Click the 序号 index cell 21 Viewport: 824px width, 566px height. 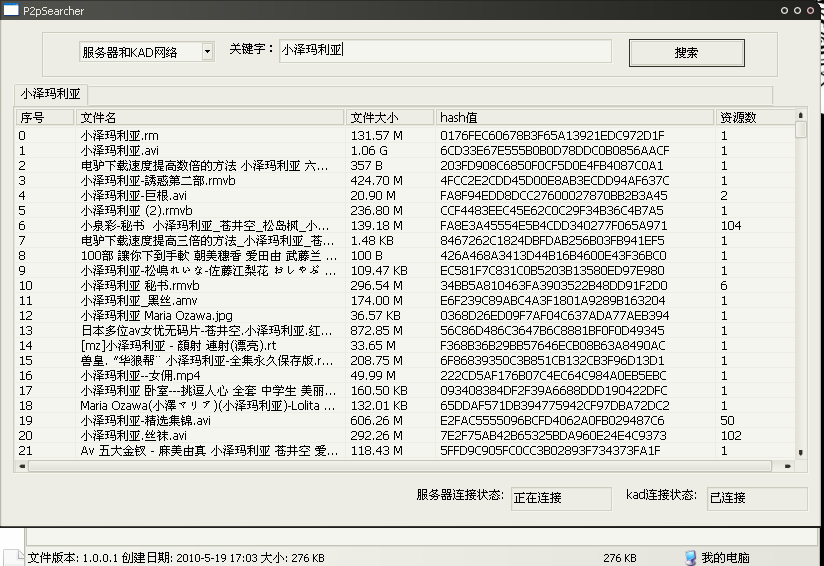pos(25,451)
